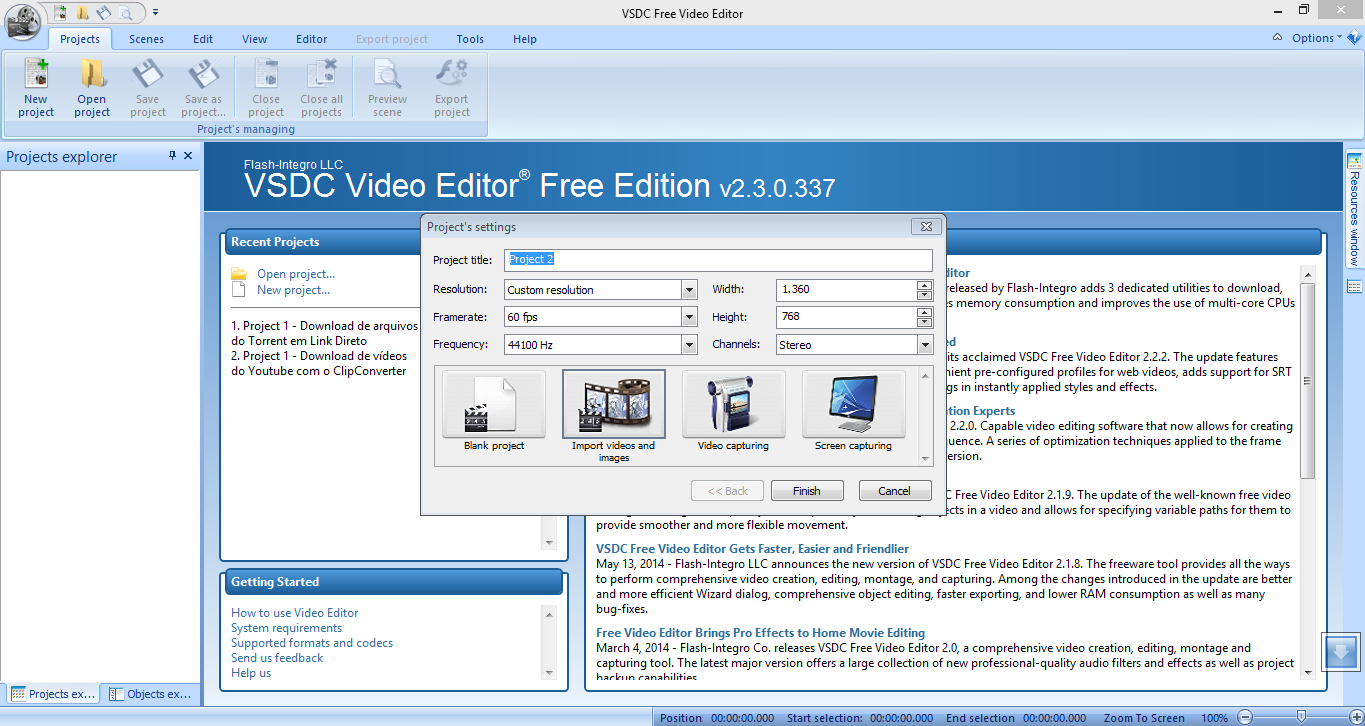Open the Tools ribbon tab
This screenshot has width=1365, height=726.
[x=470, y=39]
